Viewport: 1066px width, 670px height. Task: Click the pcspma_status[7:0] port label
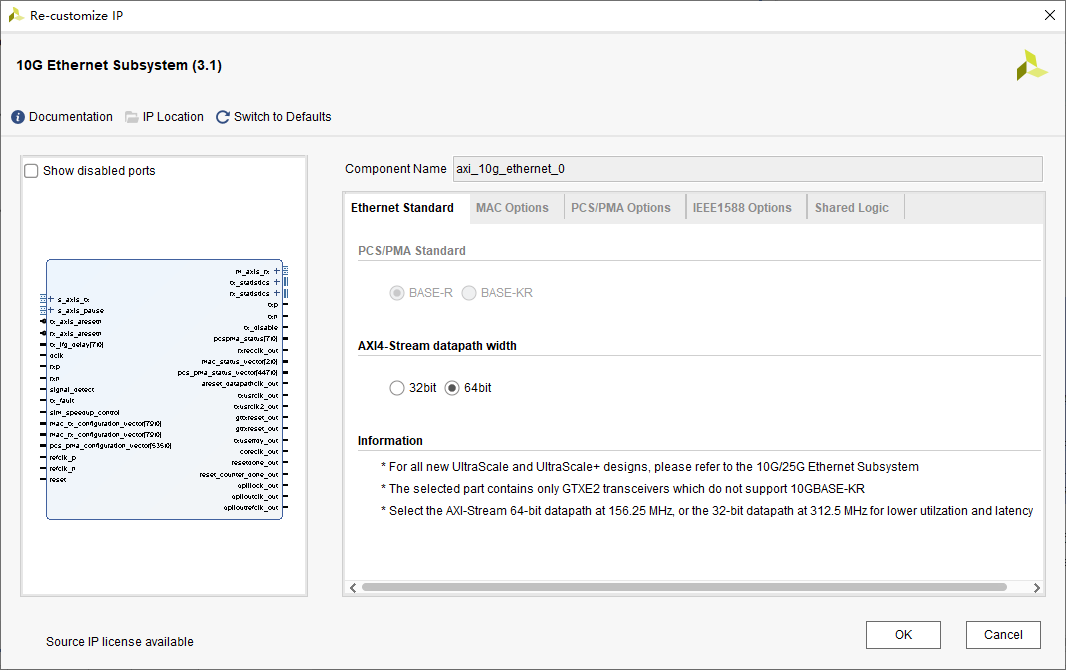click(245, 338)
